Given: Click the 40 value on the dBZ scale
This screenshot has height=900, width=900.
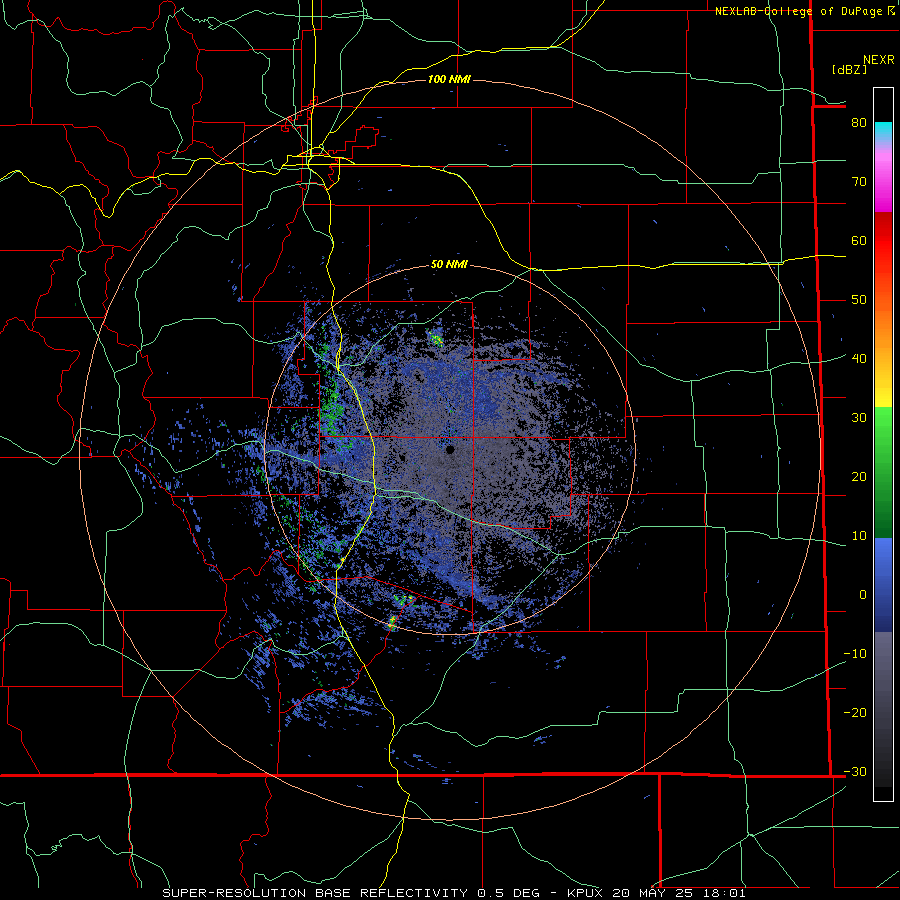Looking at the screenshot, I should click(859, 358).
